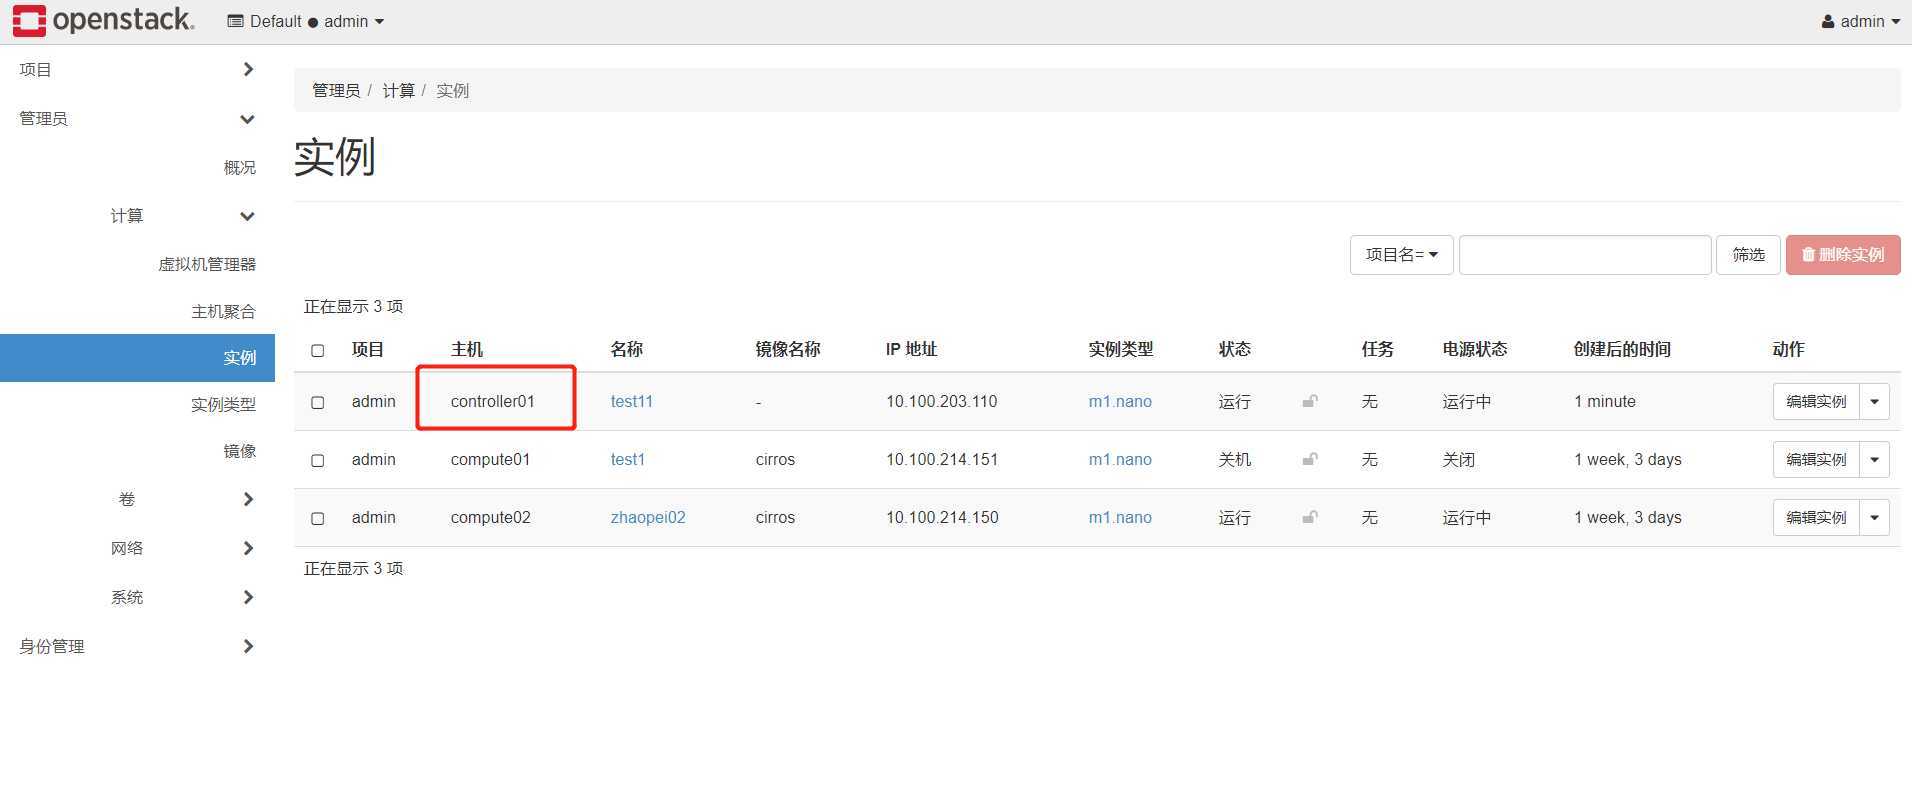The image size is (1912, 804).
Task: Click the 创建后的时间 column header
Action: pyautogui.click(x=1622, y=349)
